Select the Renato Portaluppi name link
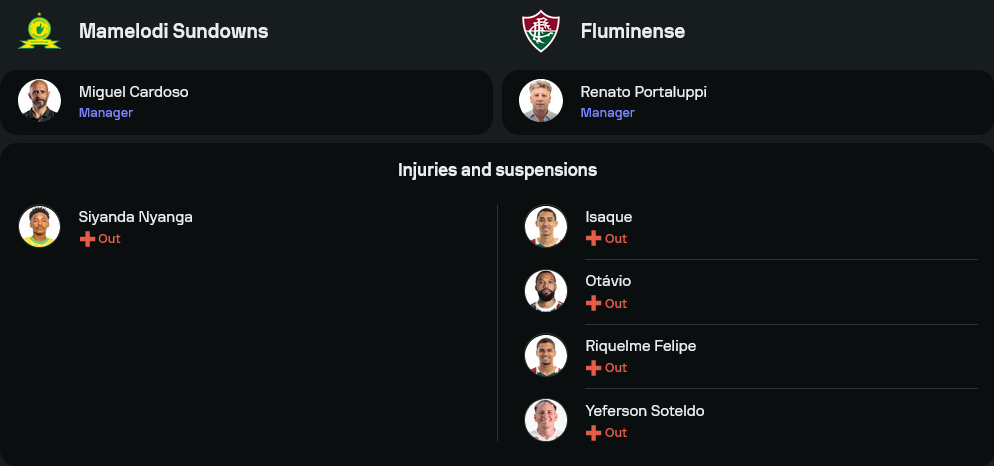The width and height of the screenshot is (994, 466). pyautogui.click(x=643, y=92)
